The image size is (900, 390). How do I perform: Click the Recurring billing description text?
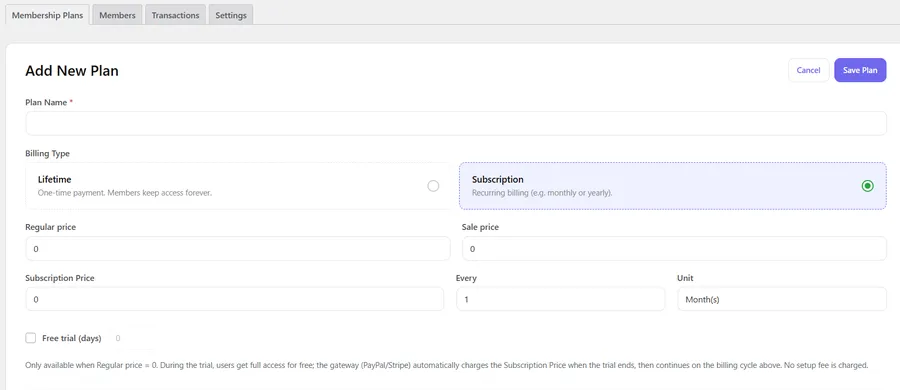542,193
